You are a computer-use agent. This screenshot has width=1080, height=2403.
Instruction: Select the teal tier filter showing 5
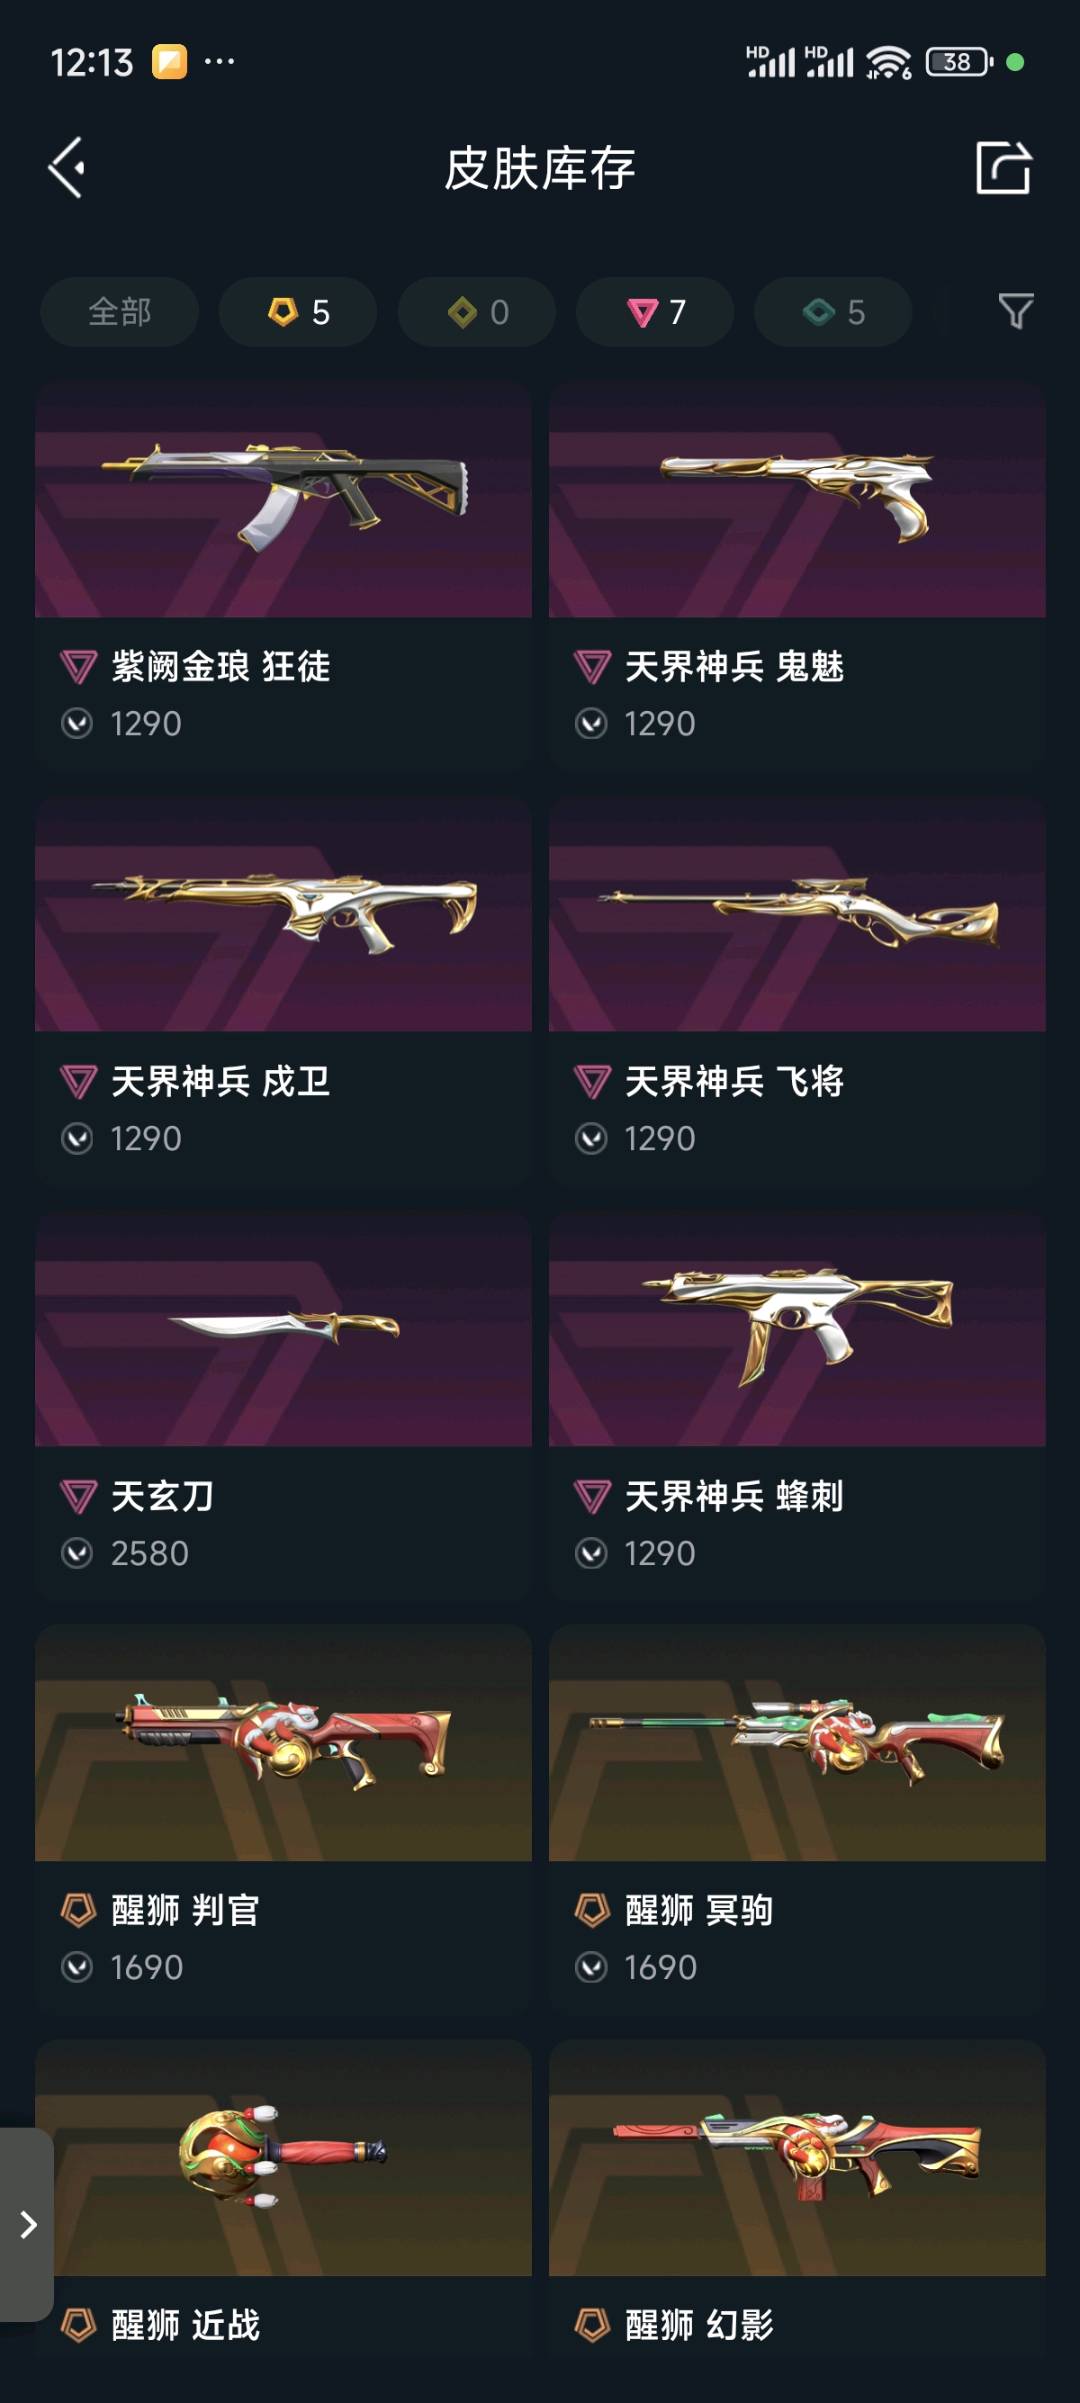coord(833,312)
